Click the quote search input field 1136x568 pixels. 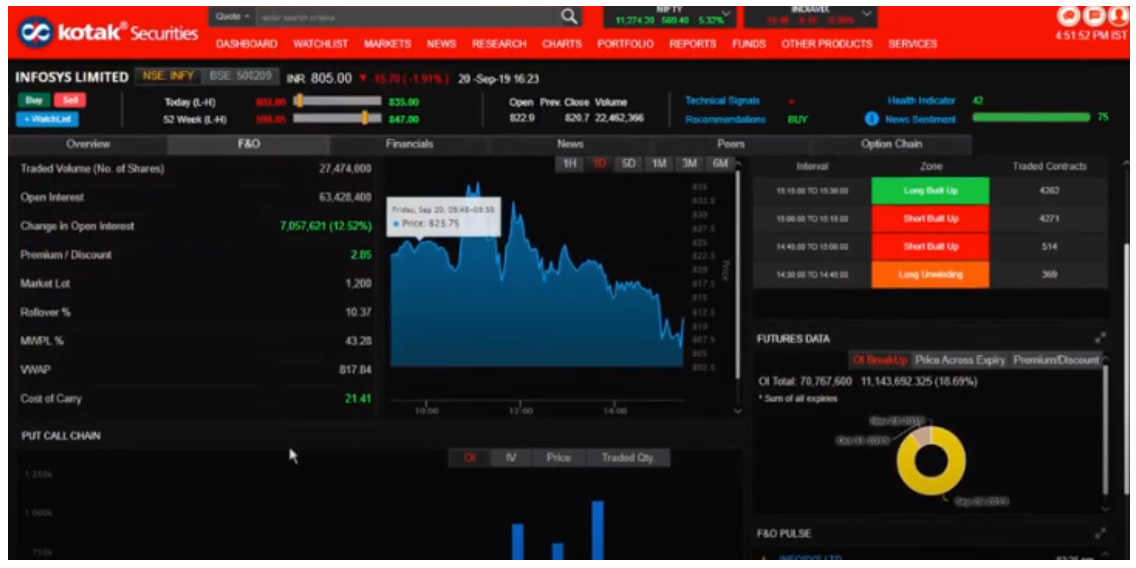click(405, 17)
